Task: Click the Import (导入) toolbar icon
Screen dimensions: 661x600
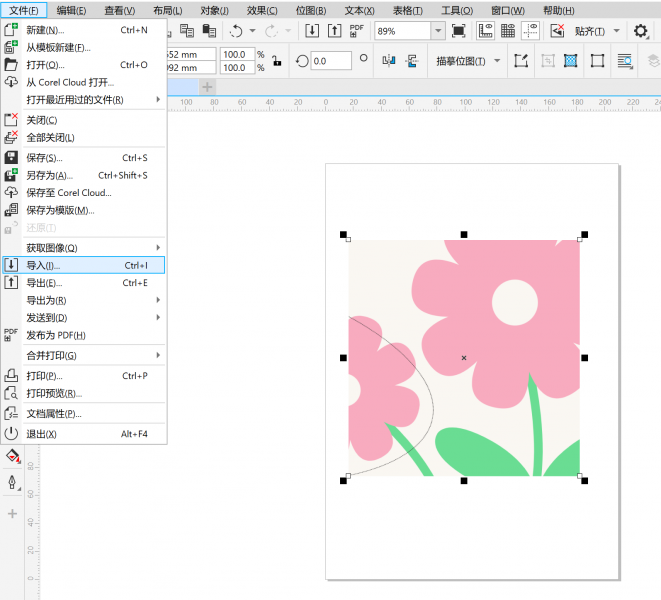Action: pos(311,31)
